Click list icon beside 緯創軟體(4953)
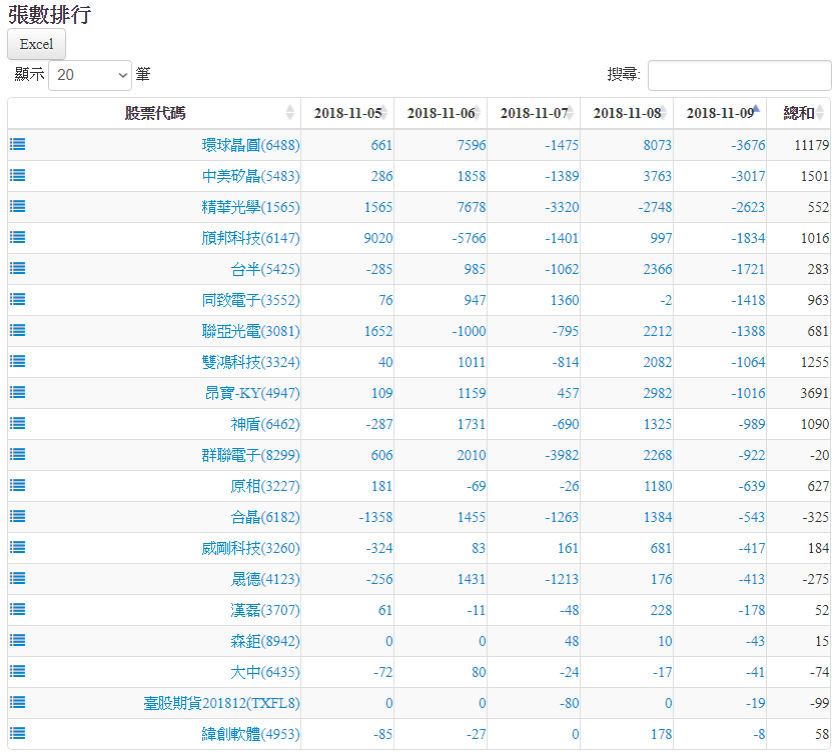The image size is (840, 754). [18, 733]
